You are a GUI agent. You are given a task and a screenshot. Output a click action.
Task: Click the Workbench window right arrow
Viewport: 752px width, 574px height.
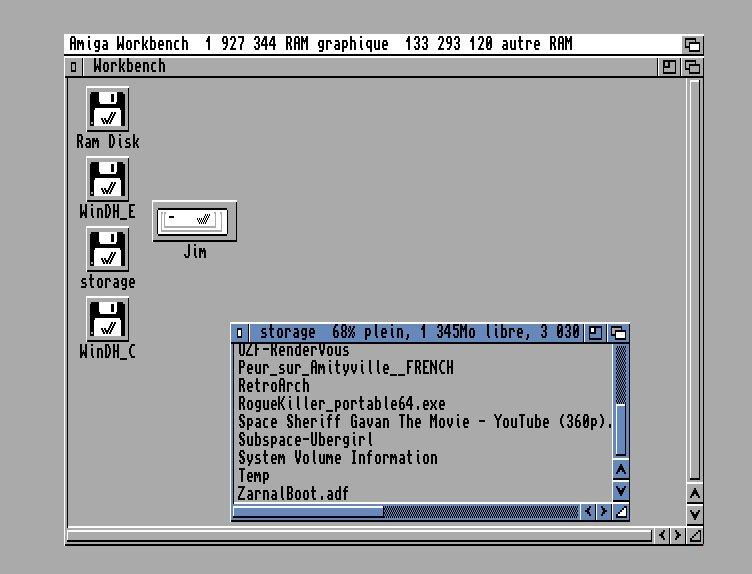pos(677,535)
